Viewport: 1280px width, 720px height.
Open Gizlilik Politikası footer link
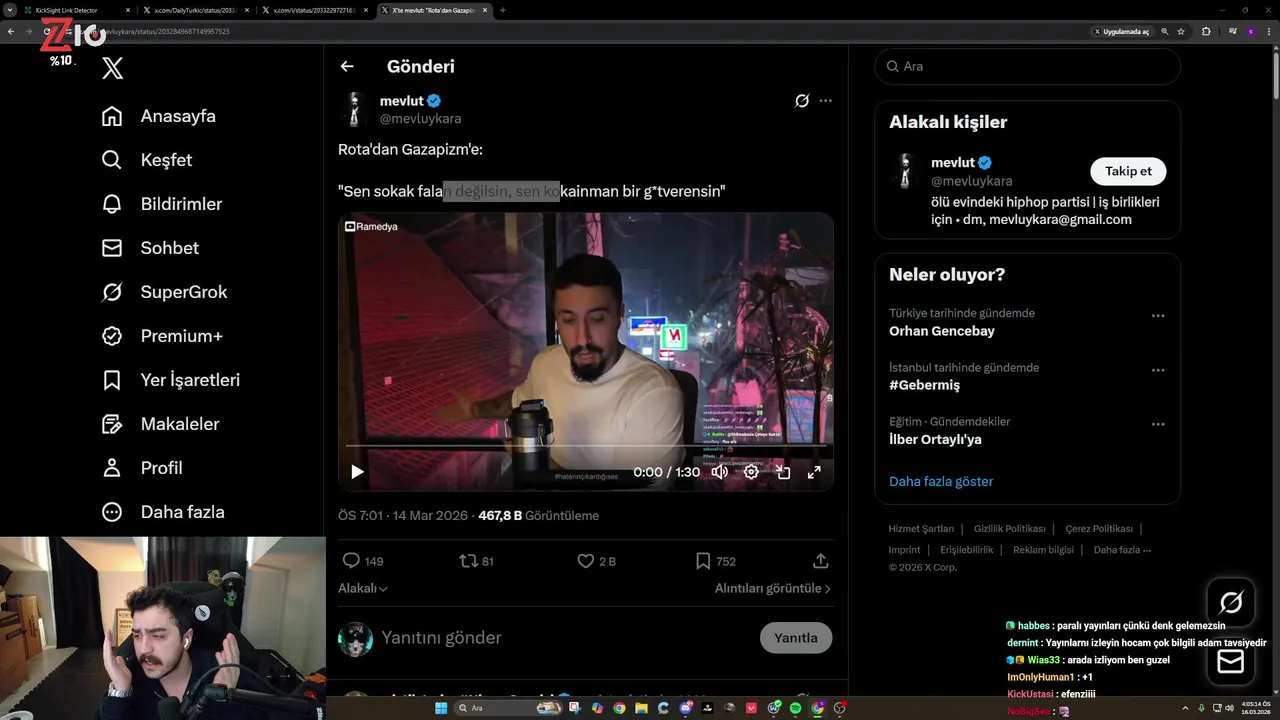1009,529
